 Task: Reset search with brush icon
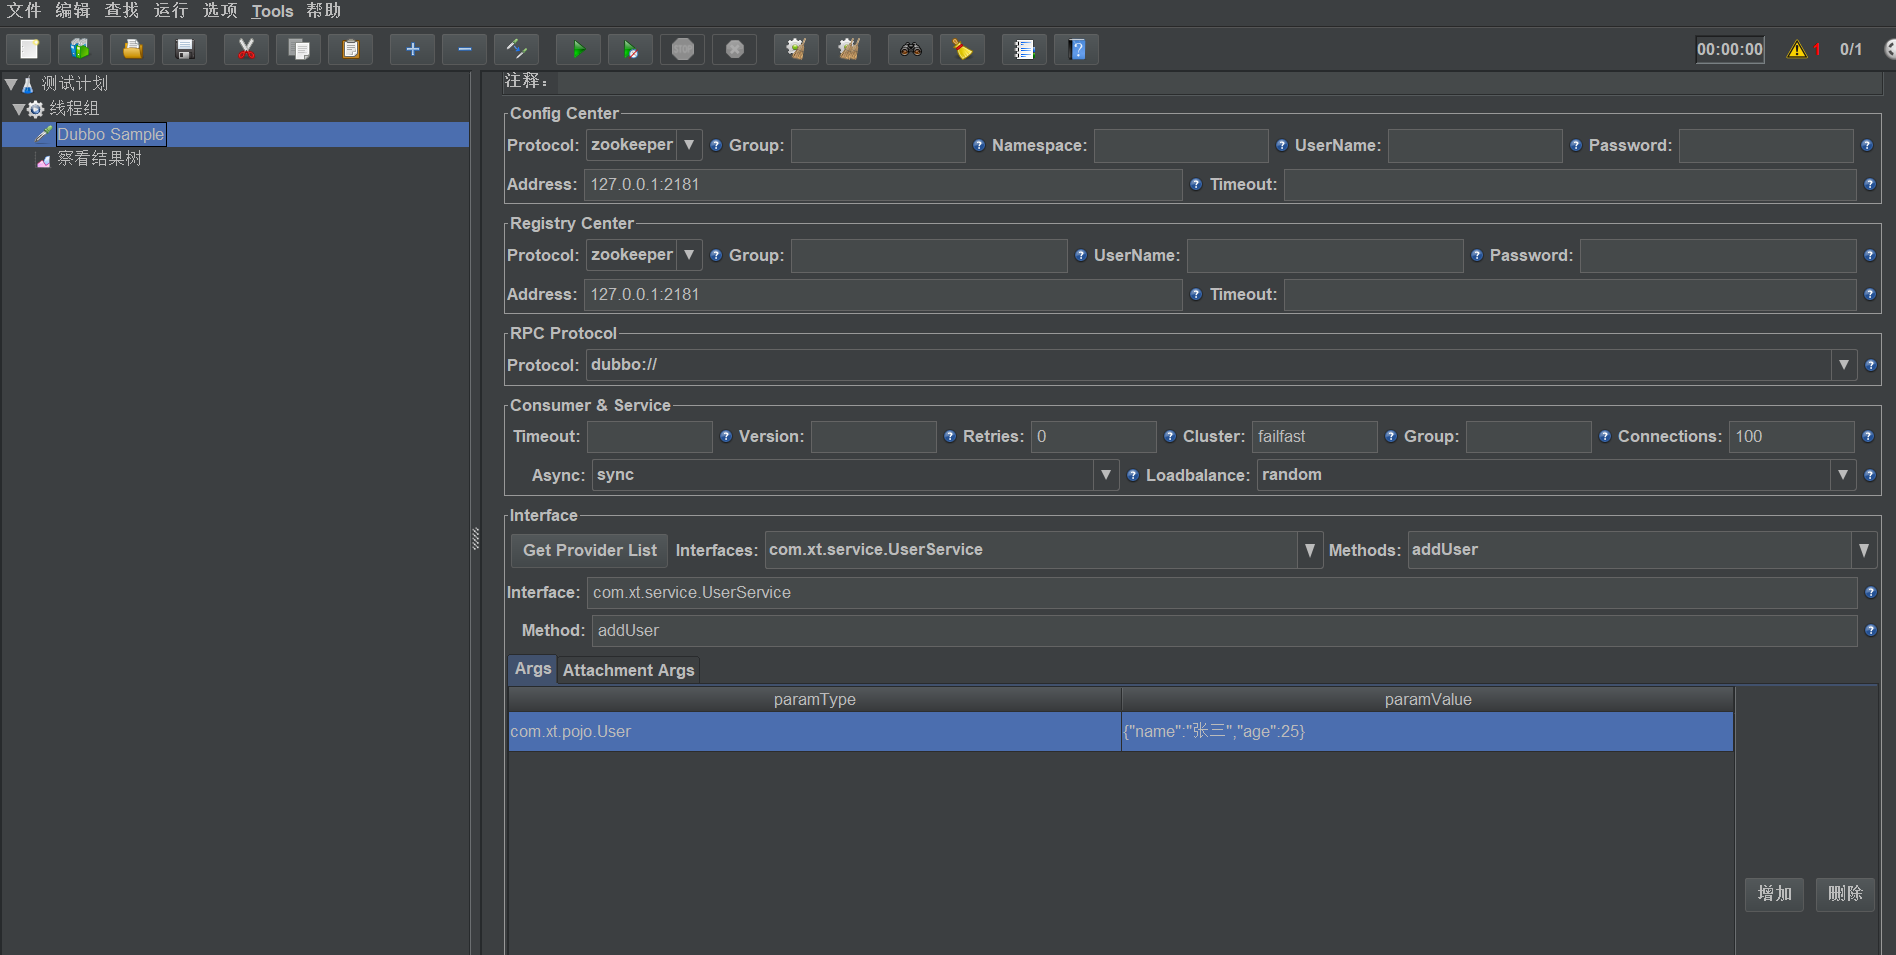click(x=962, y=49)
